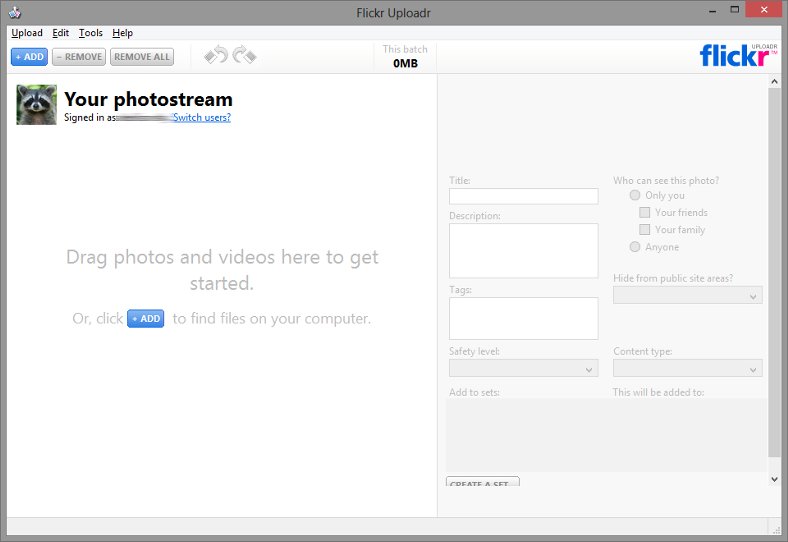Screen dimensions: 788x542
Task: Click the CREATE A SET button
Action: click(x=482, y=481)
